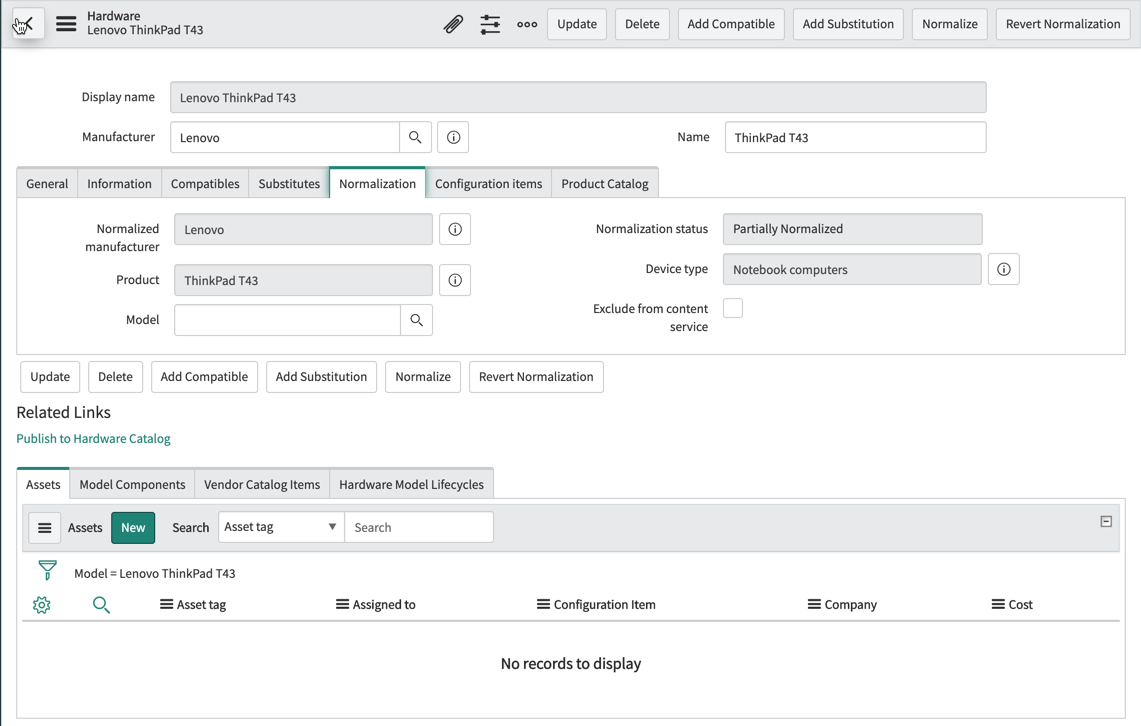
Task: Click Normalize in the header bar
Action: tap(950, 24)
